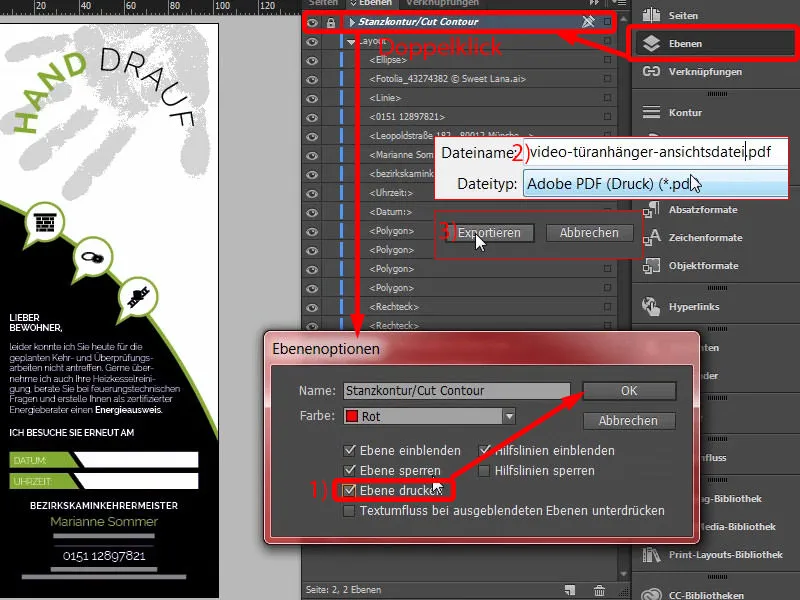Hide the <Fotolia_43274382> object
Image resolution: width=800 pixels, height=600 pixels.
(x=312, y=80)
